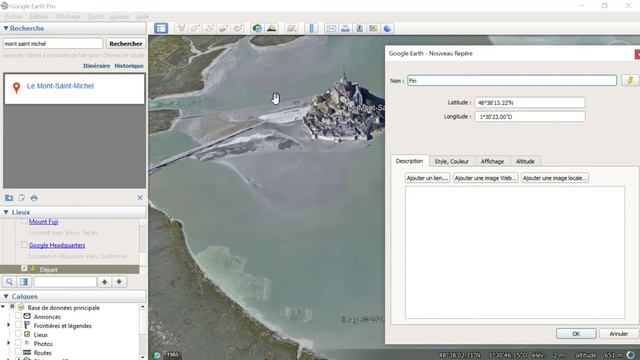Enable the Annonces layer checkbox
The image size is (640, 360).
(18, 316)
